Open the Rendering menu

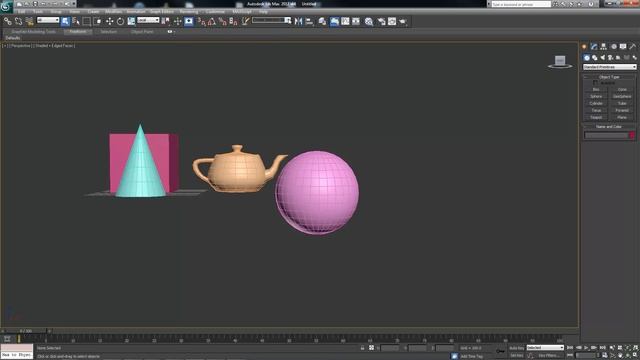coord(189,12)
